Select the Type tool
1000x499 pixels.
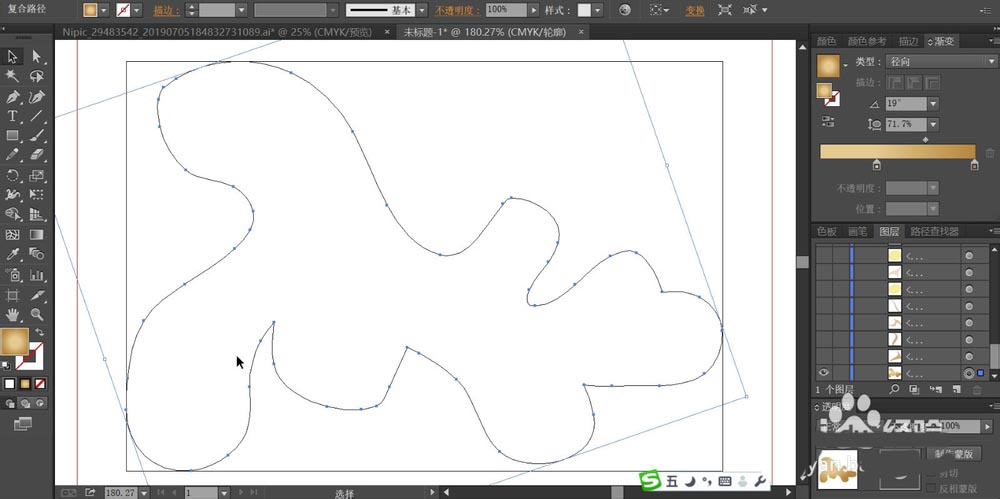click(x=12, y=115)
